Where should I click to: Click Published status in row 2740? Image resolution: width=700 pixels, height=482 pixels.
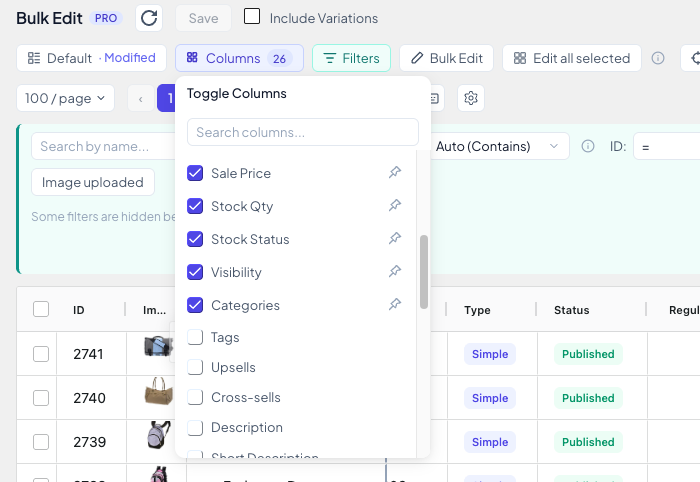click(588, 398)
